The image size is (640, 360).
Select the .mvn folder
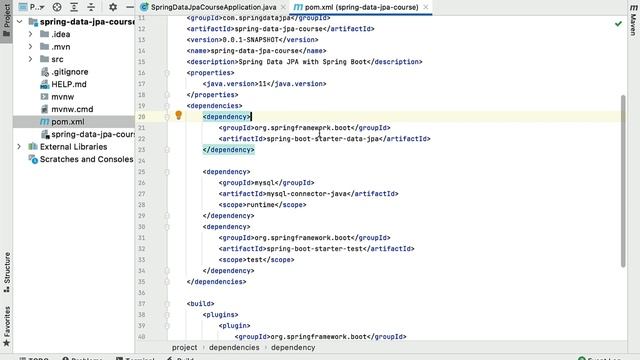(x=61, y=47)
